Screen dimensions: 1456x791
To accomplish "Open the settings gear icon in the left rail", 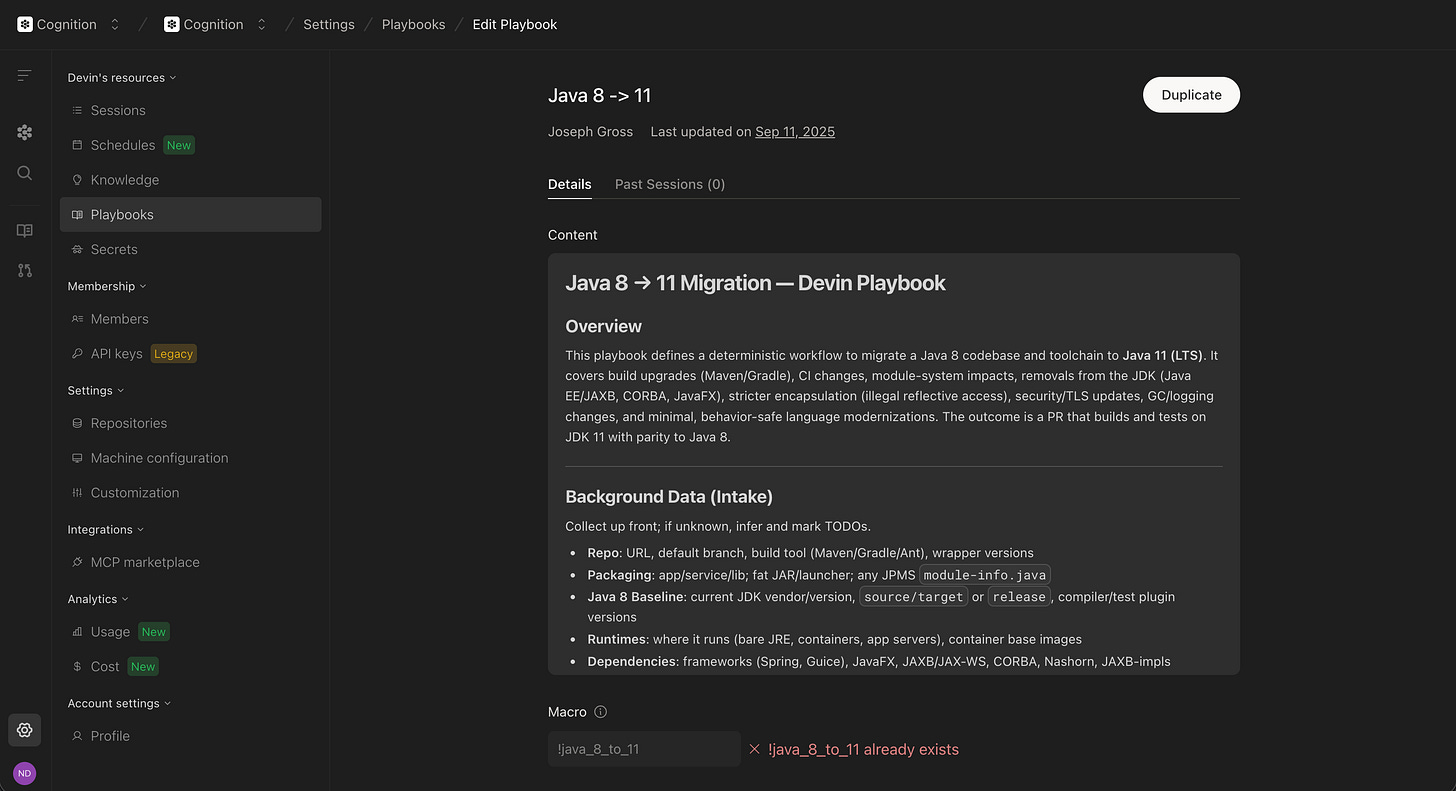I will [25, 730].
